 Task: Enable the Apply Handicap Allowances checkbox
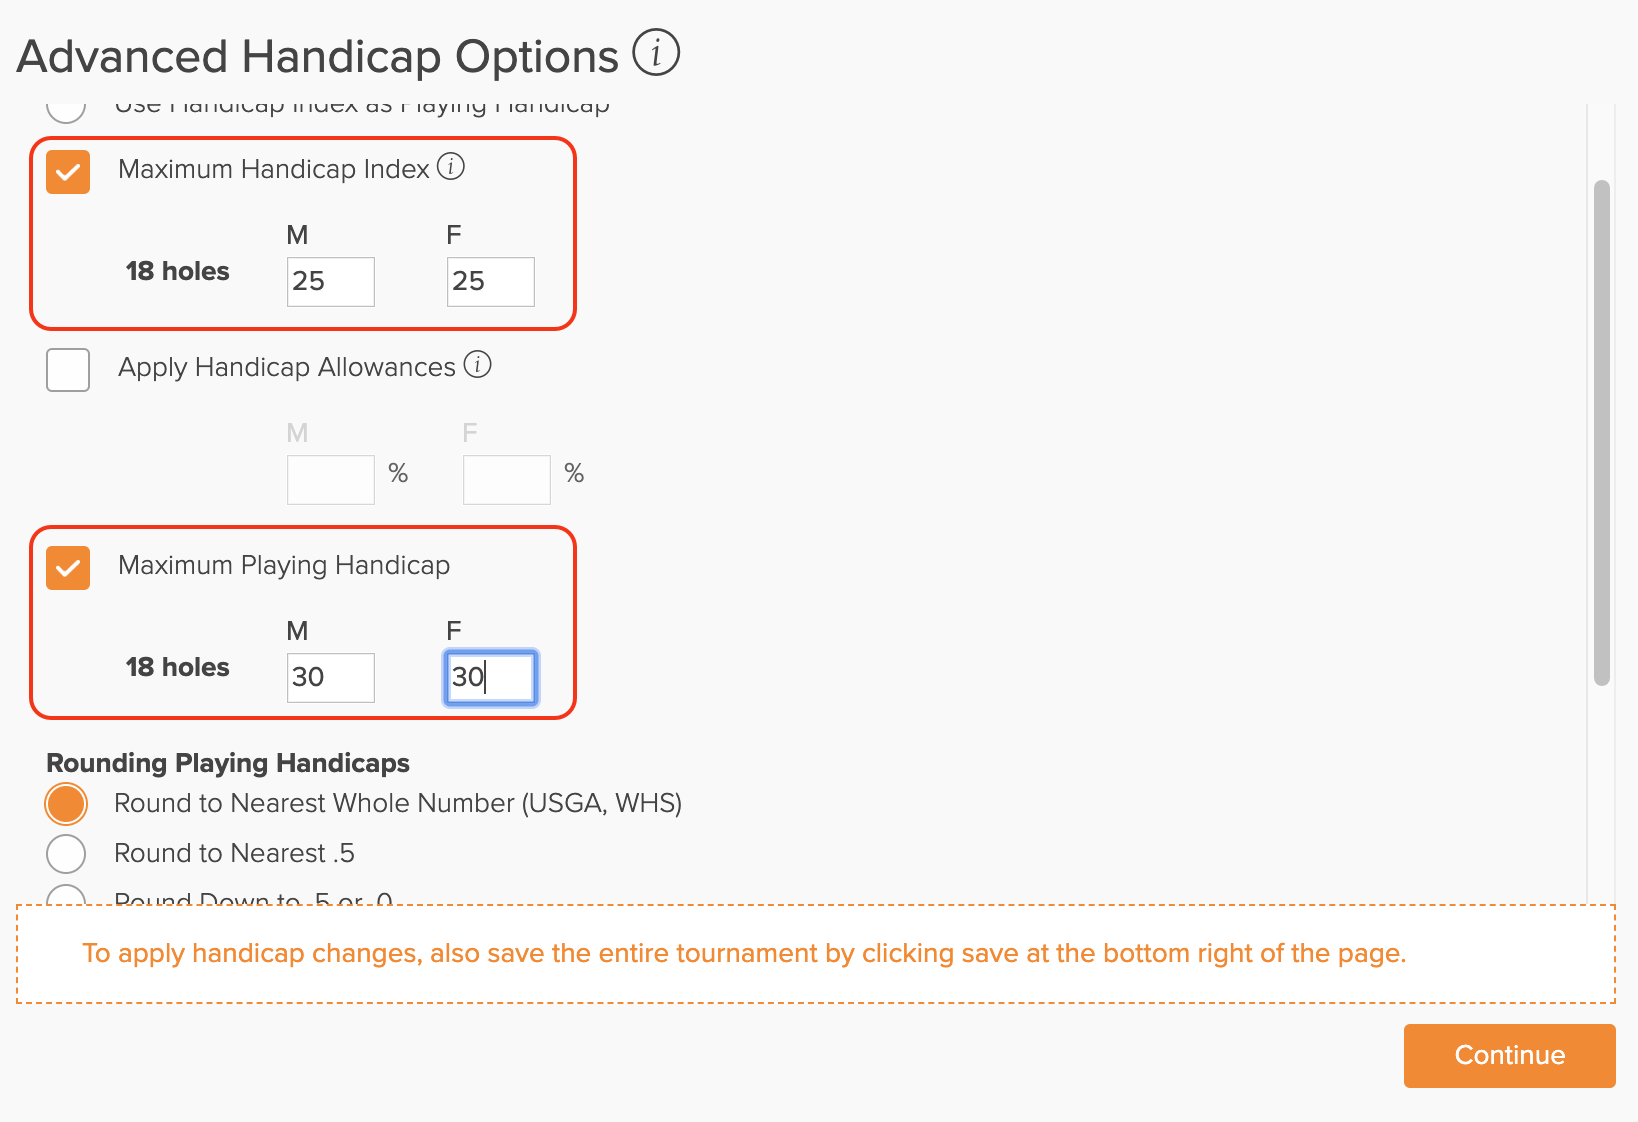68,370
